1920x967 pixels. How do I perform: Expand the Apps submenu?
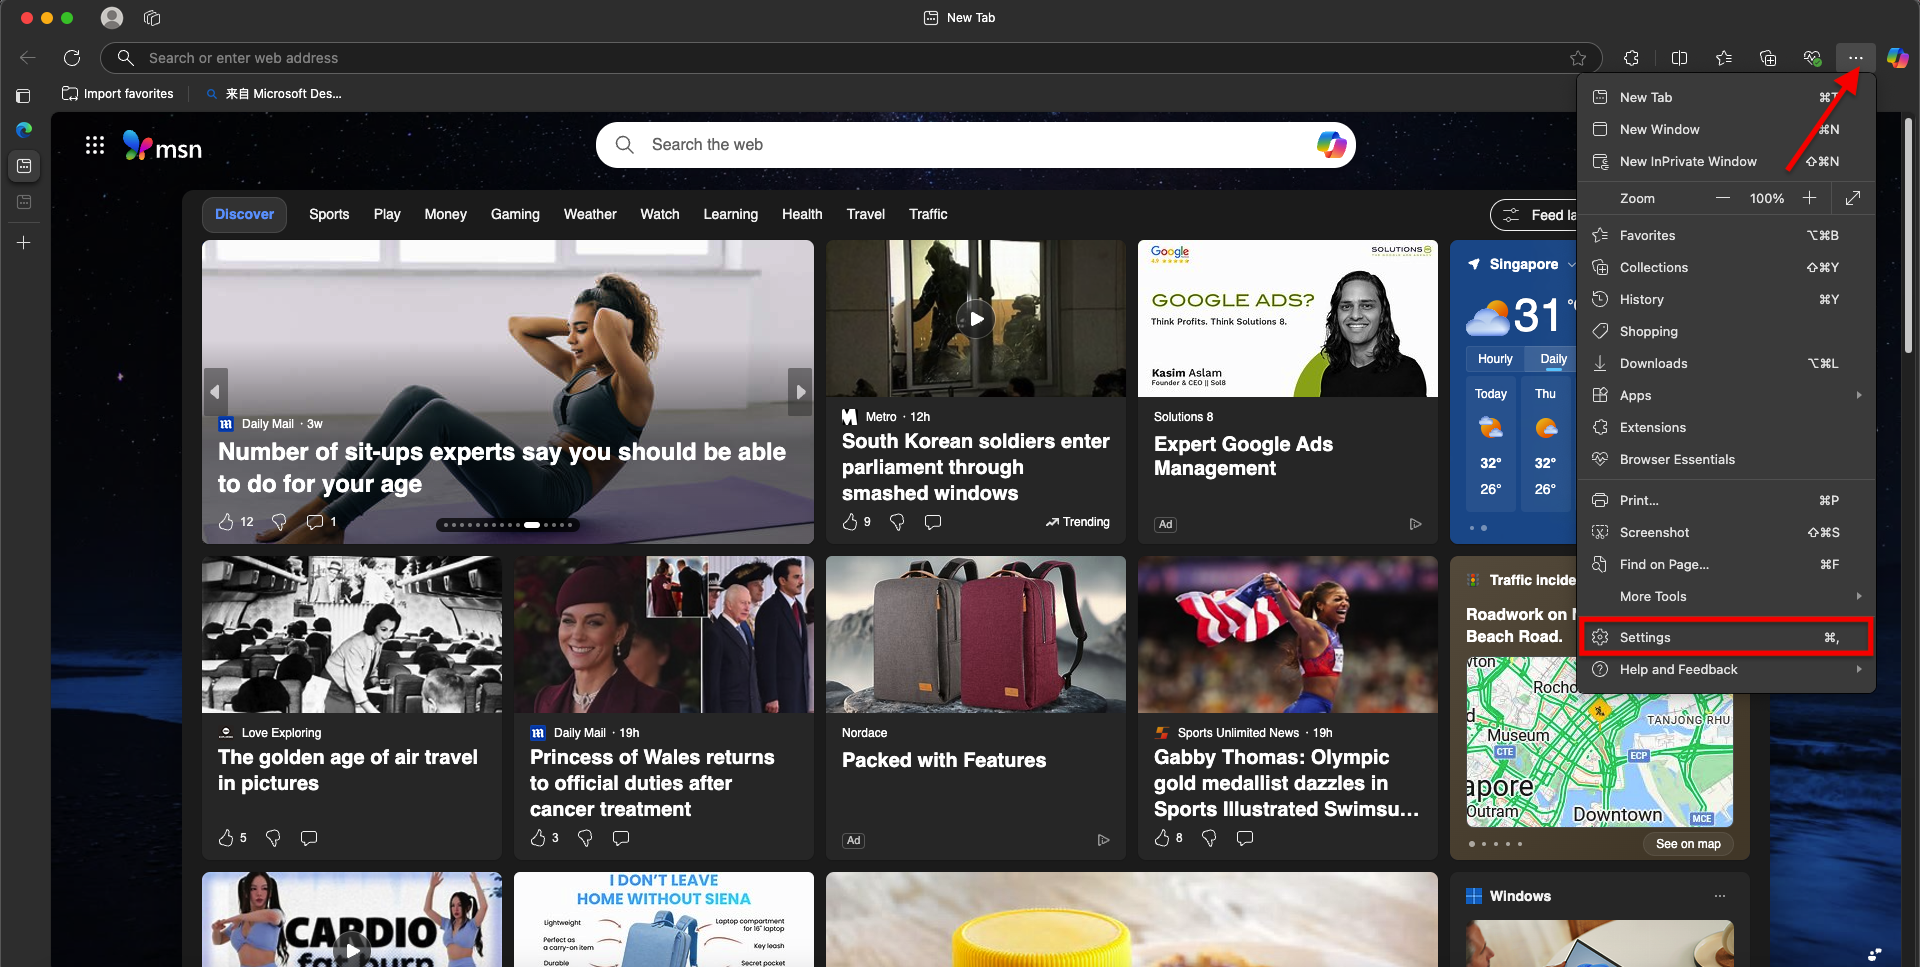tap(1726, 395)
